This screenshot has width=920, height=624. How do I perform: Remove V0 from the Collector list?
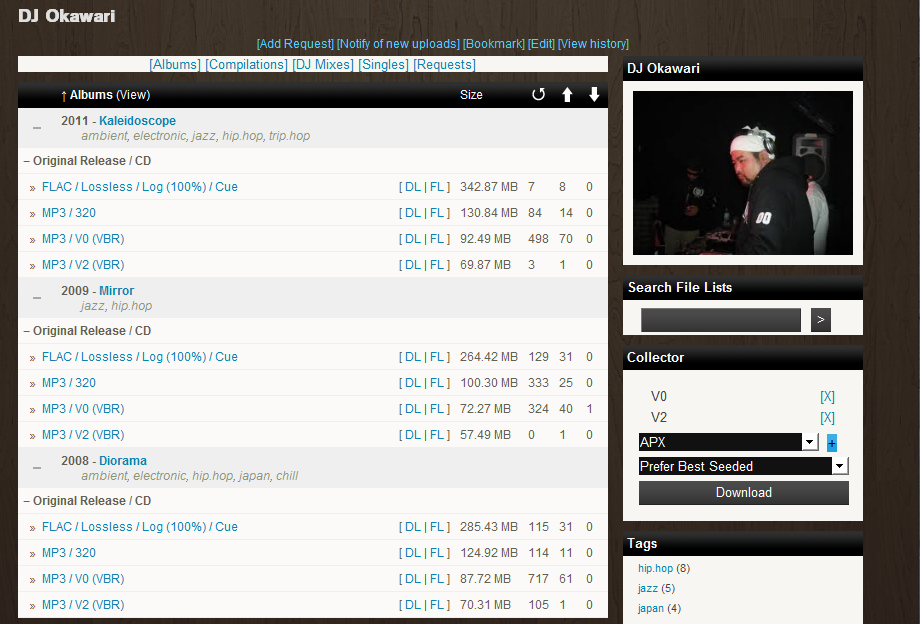click(827, 397)
